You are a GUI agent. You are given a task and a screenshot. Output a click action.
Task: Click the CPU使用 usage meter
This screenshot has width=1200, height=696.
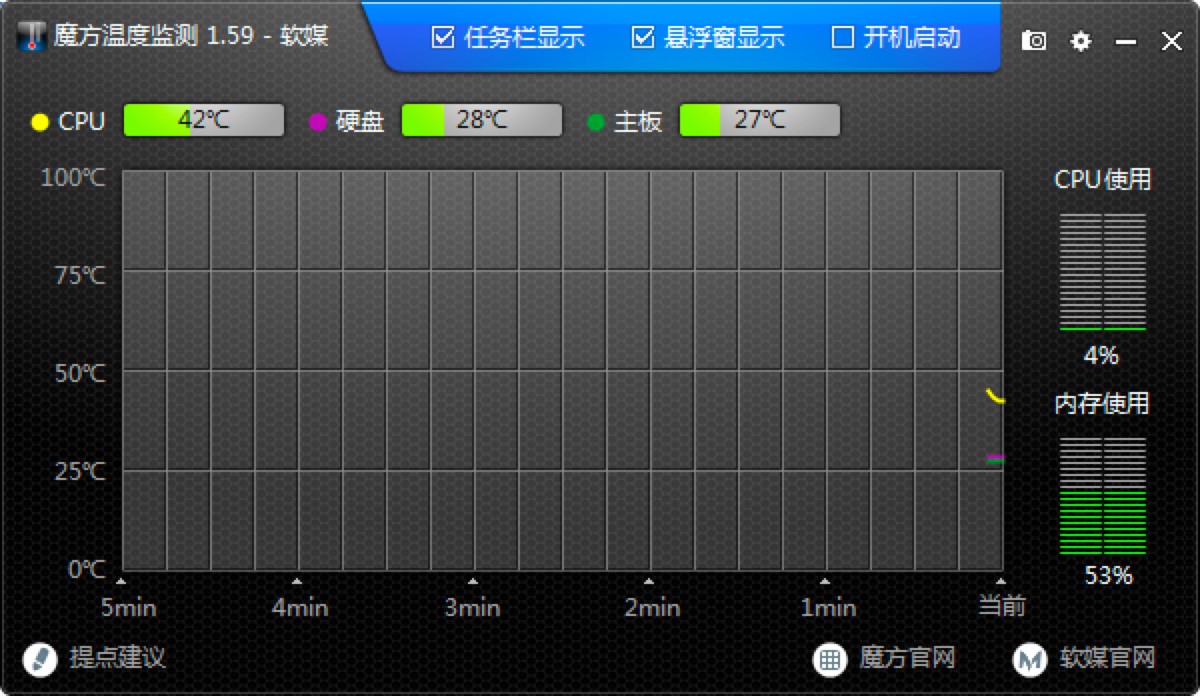coord(1103,271)
